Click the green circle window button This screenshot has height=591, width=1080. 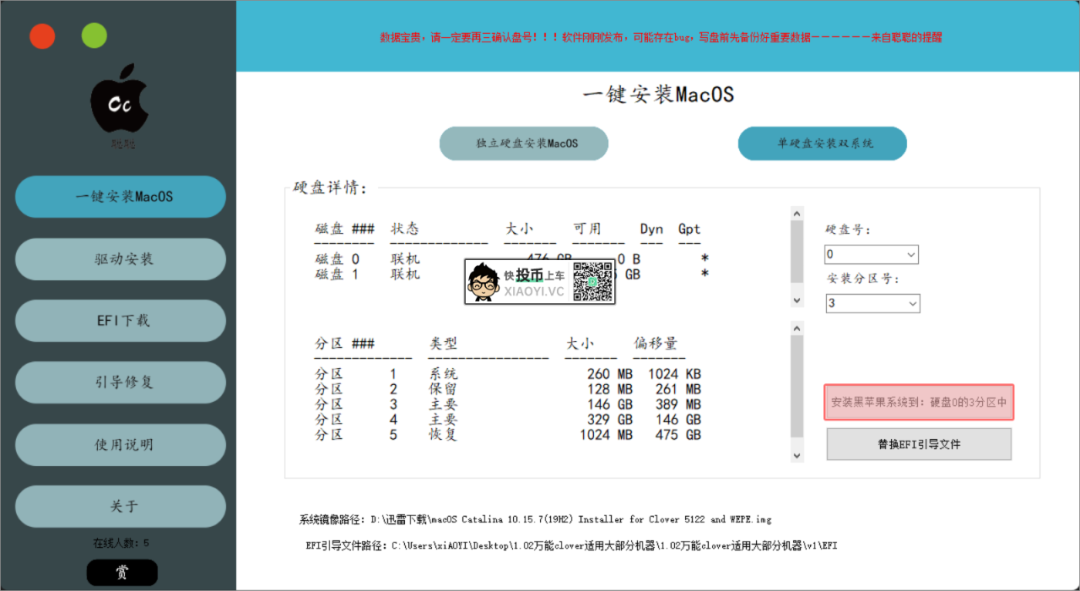pos(94,36)
